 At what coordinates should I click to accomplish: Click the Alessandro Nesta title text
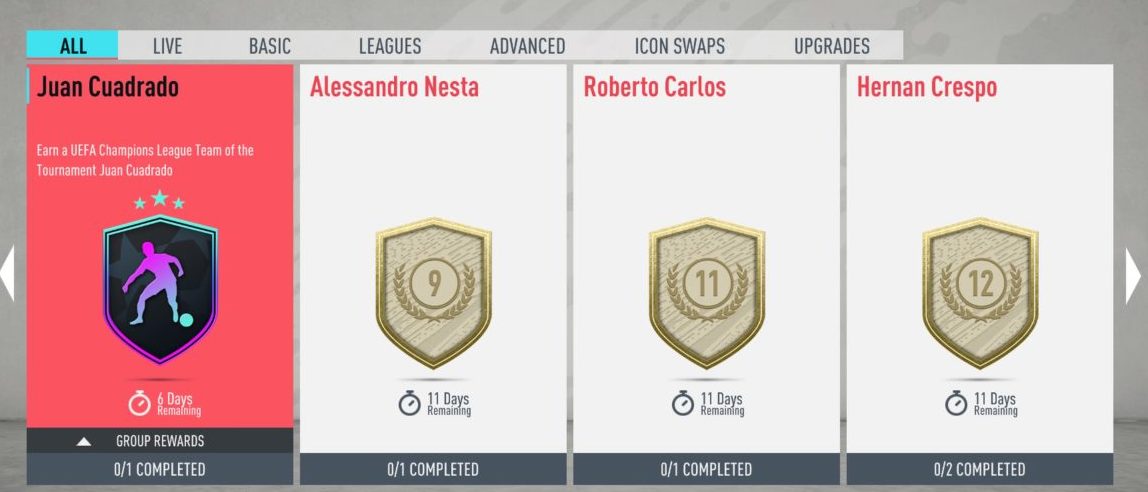394,86
